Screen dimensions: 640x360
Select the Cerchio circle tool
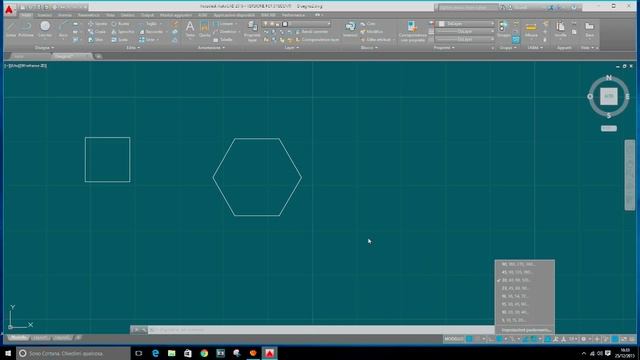click(x=45, y=29)
